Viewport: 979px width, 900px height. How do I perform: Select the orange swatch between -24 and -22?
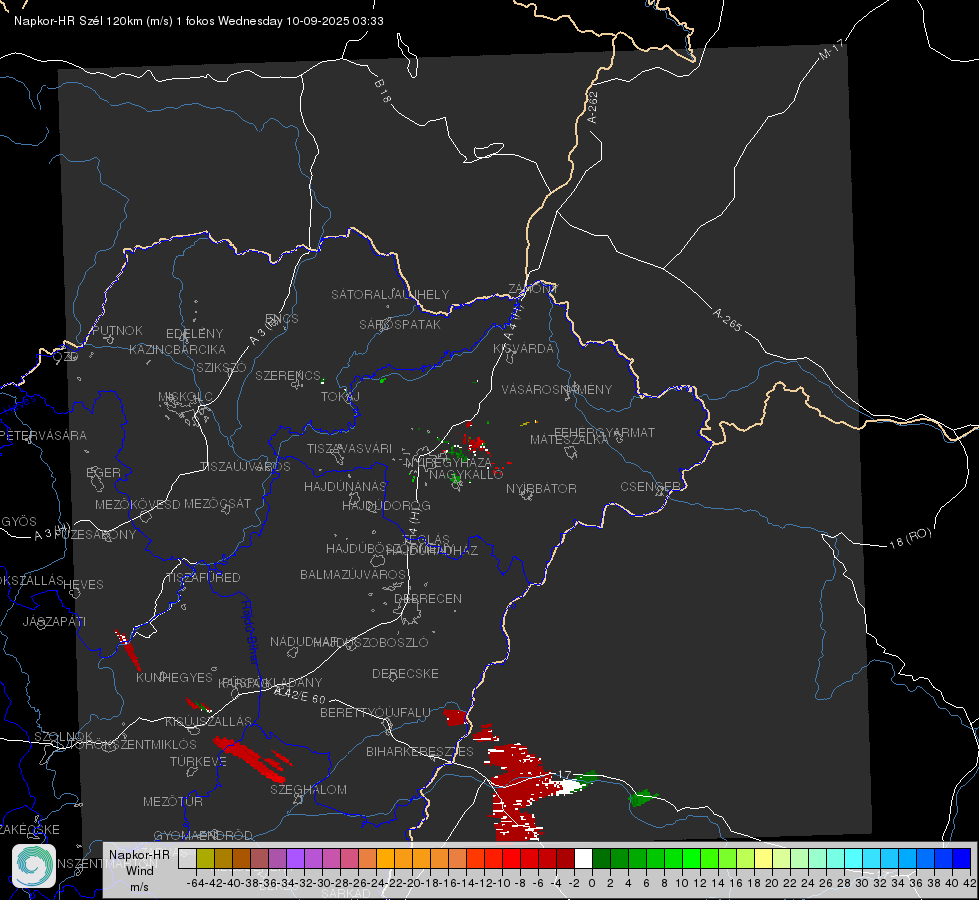[x=385, y=858]
